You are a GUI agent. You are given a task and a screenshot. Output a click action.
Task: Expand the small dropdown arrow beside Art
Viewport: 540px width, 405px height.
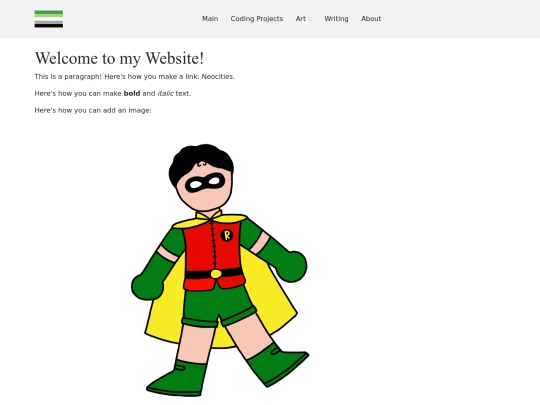[x=310, y=19]
